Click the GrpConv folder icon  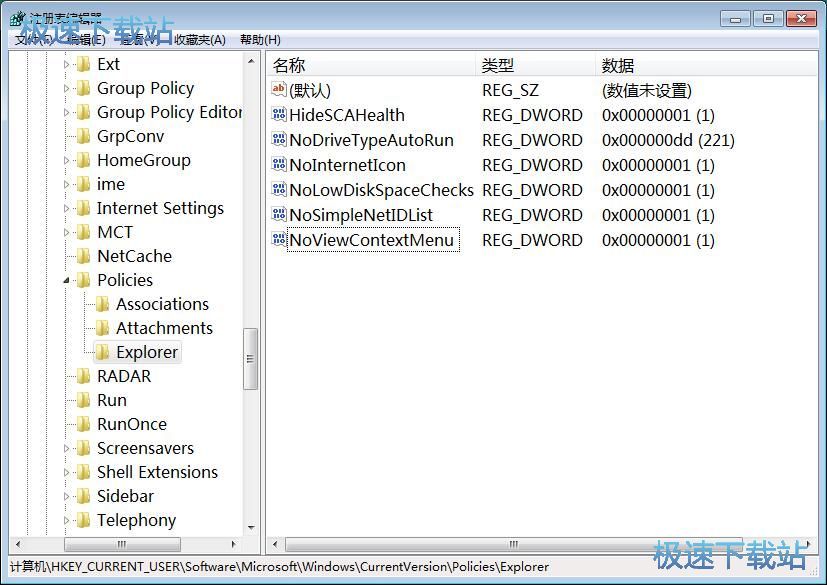83,136
